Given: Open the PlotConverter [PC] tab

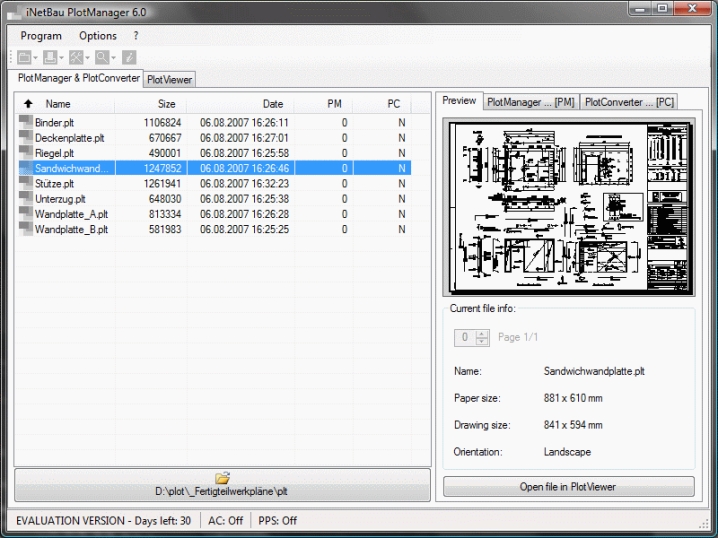Looking at the screenshot, I should (x=630, y=101).
